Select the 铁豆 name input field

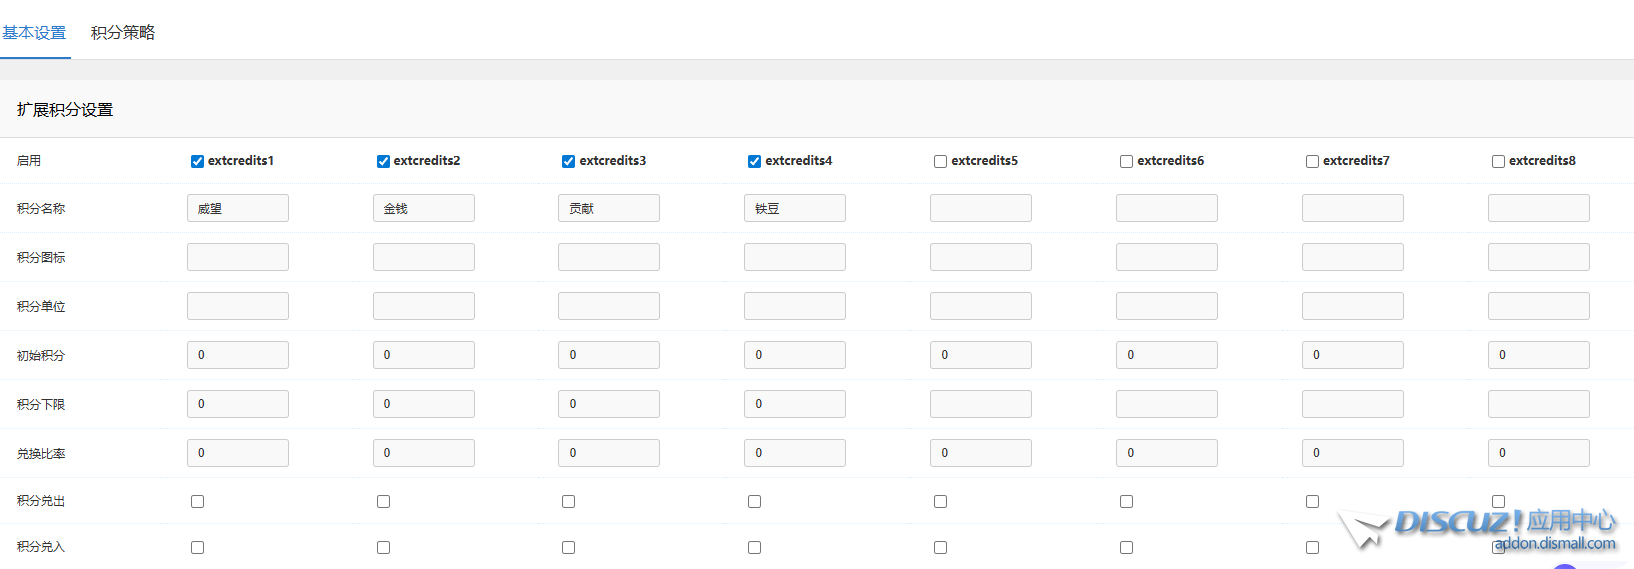tap(795, 208)
